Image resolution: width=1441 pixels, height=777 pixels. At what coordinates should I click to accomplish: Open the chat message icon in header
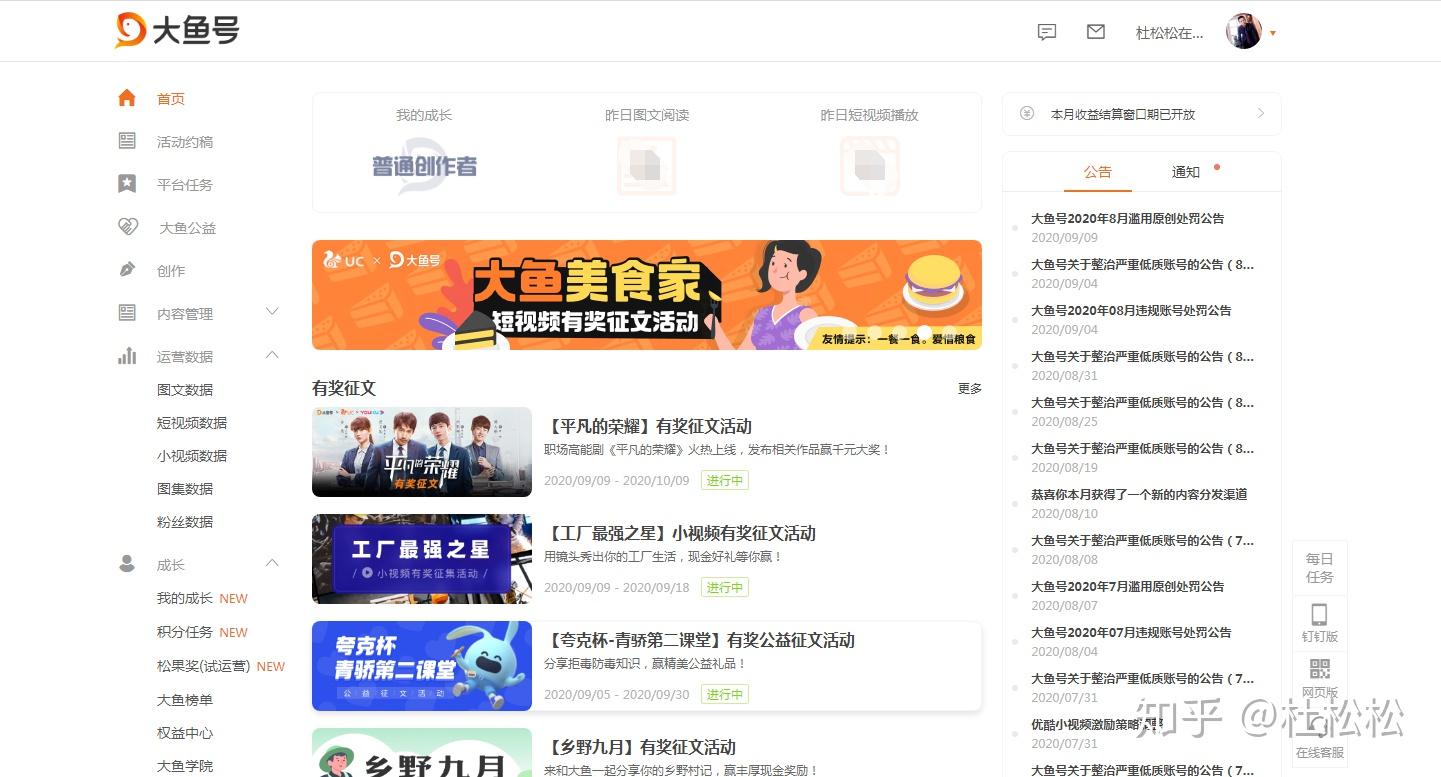click(1047, 32)
